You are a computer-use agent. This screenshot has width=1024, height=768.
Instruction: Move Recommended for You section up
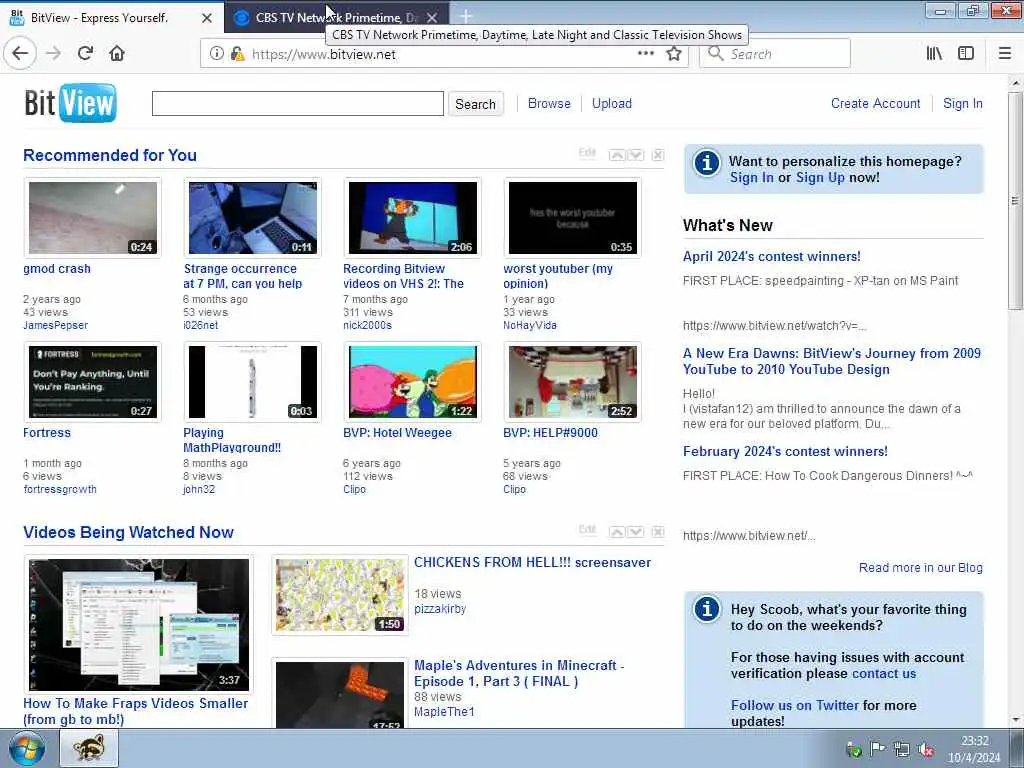617,155
